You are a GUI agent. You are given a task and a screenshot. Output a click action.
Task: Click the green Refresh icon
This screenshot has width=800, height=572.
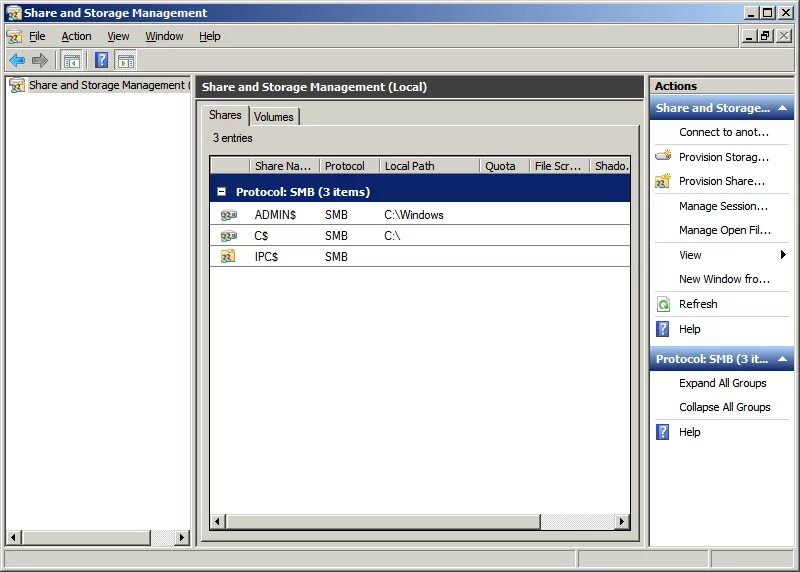coord(663,304)
